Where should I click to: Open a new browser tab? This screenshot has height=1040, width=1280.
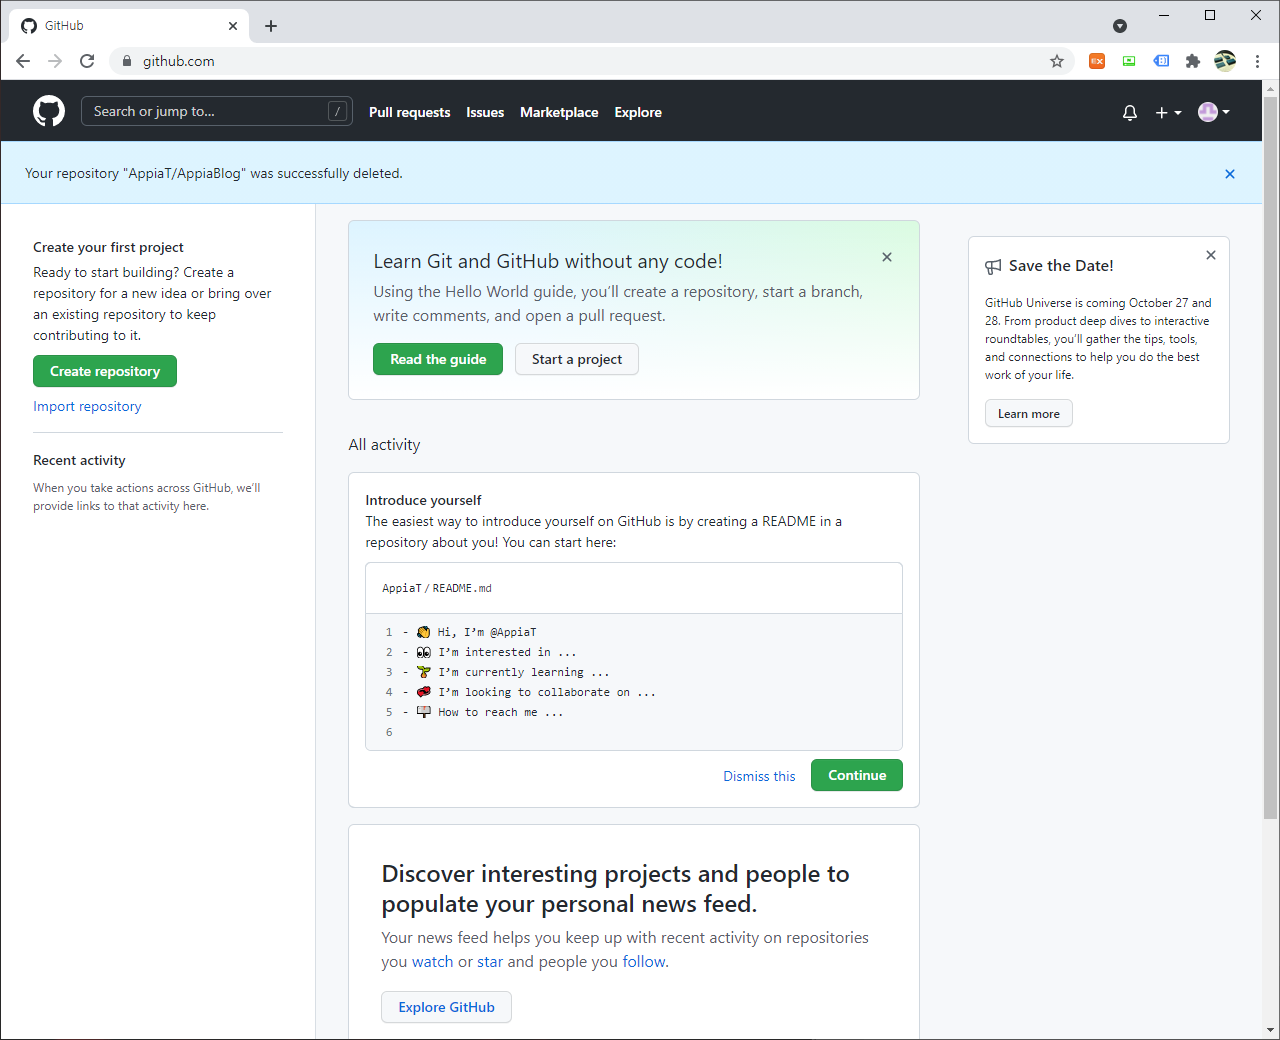tap(271, 26)
